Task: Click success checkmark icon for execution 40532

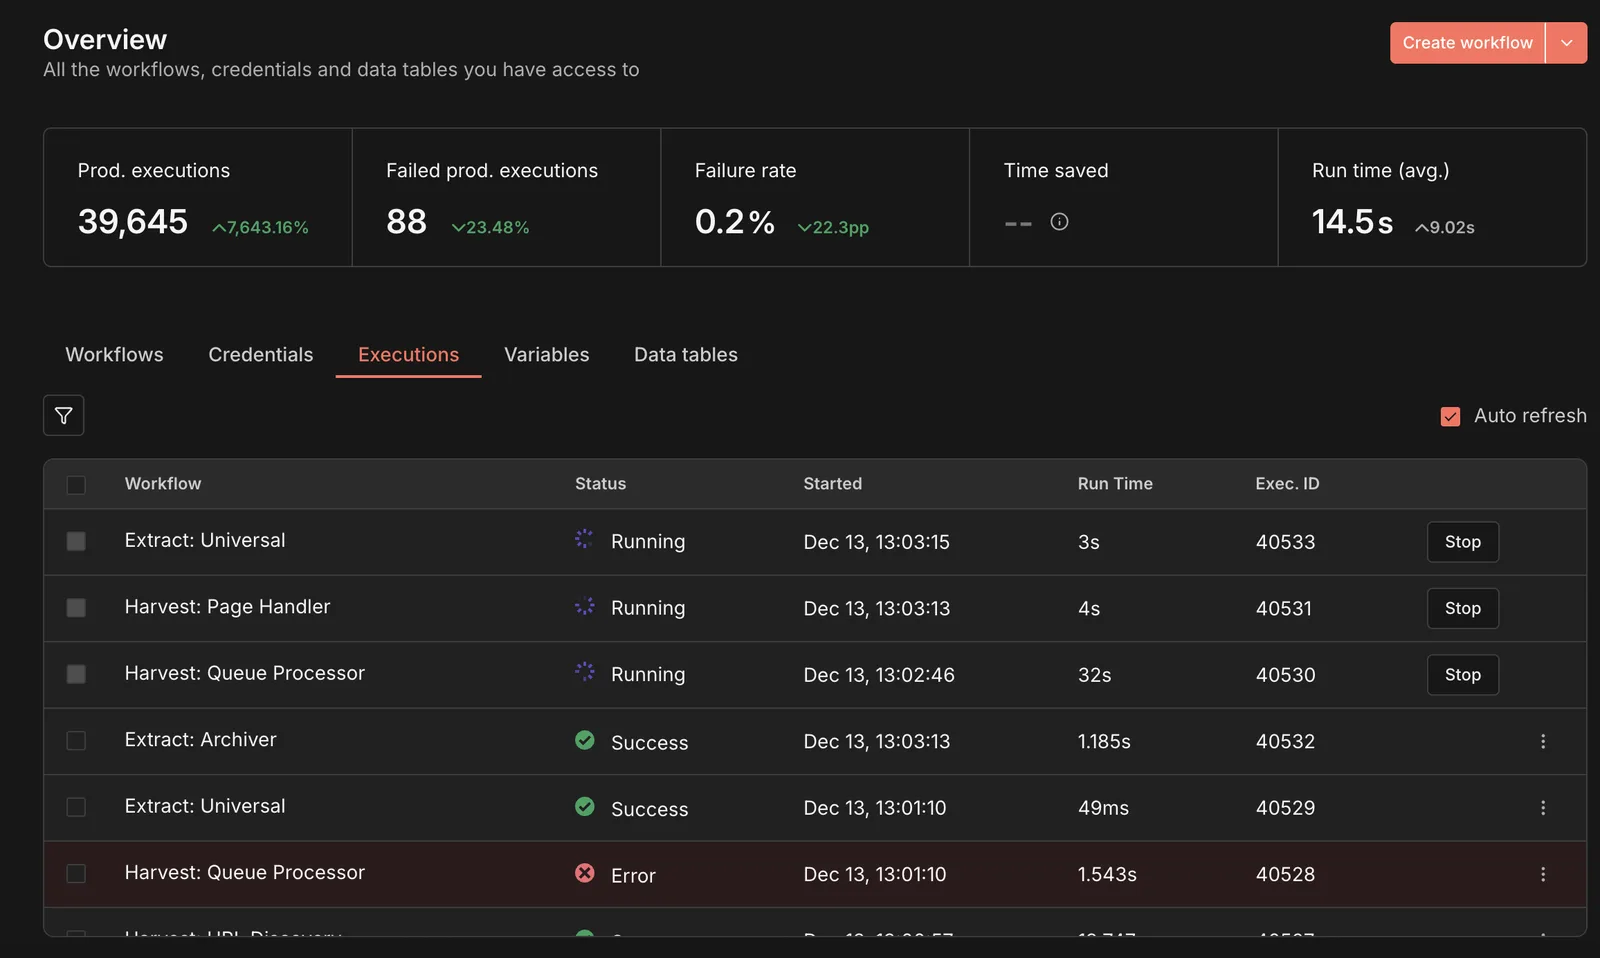Action: click(x=585, y=740)
